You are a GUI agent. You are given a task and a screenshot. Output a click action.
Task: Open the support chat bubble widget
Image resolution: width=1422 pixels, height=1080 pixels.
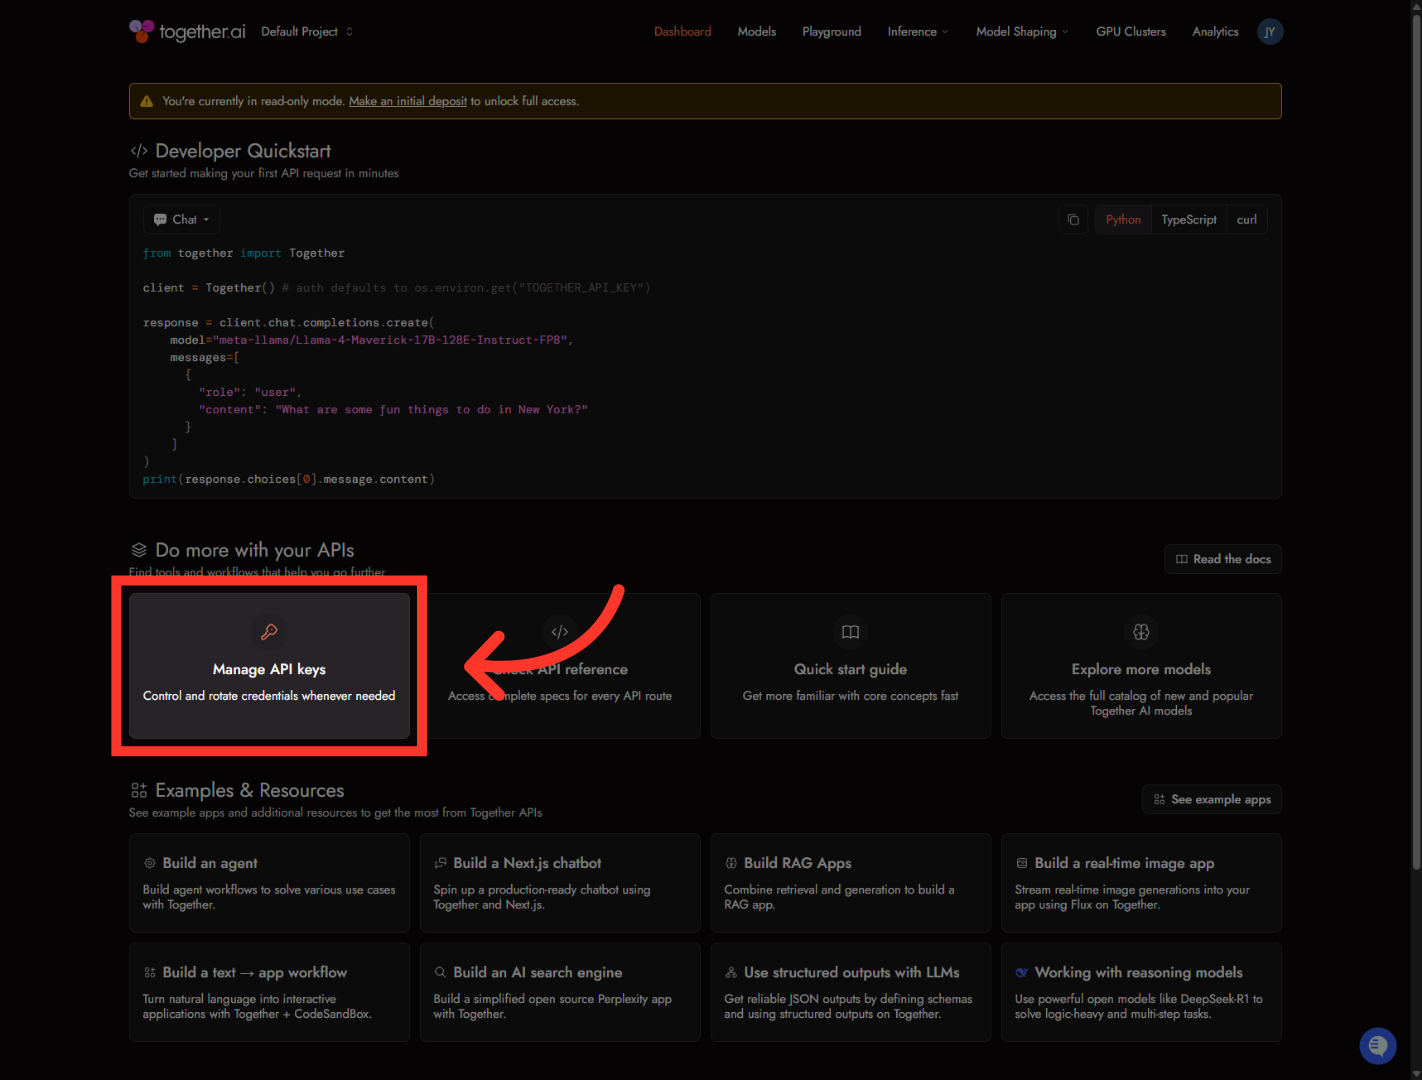click(1378, 1046)
